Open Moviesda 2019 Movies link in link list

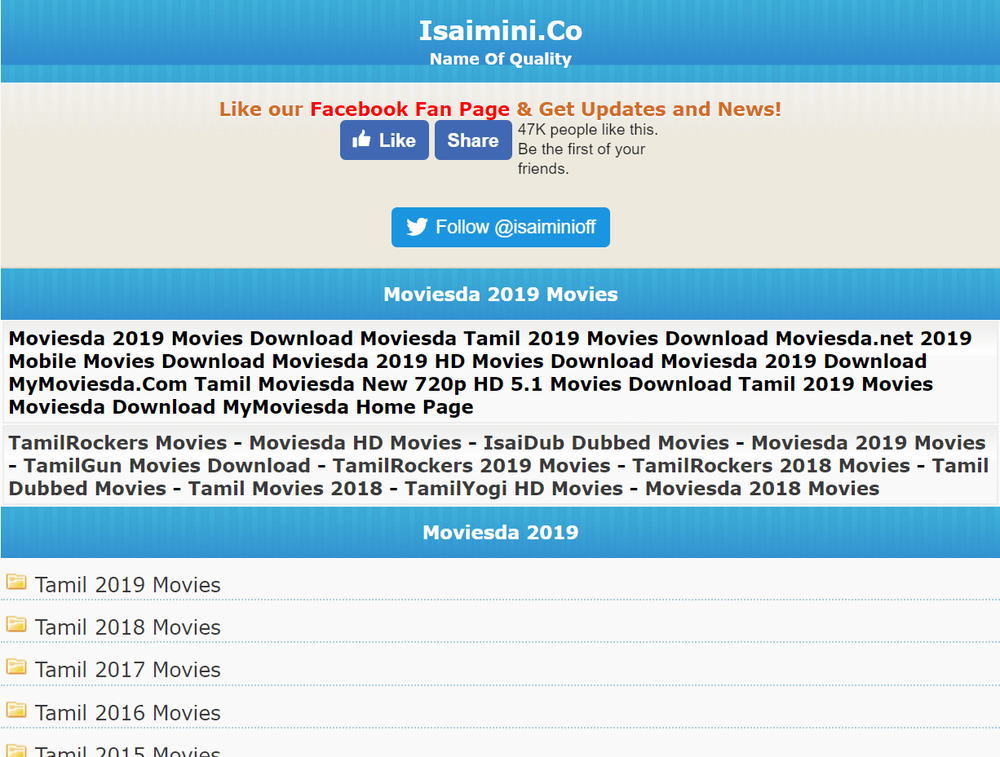[x=868, y=443]
